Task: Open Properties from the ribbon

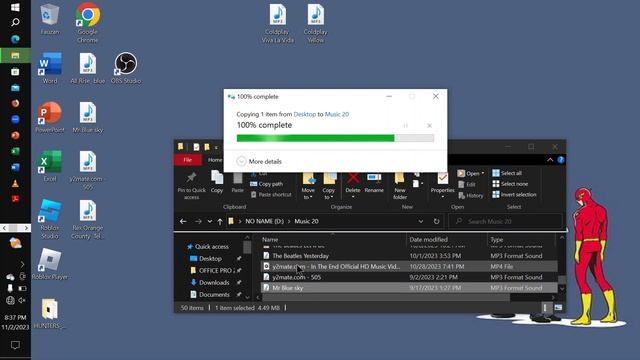Action: point(442,185)
